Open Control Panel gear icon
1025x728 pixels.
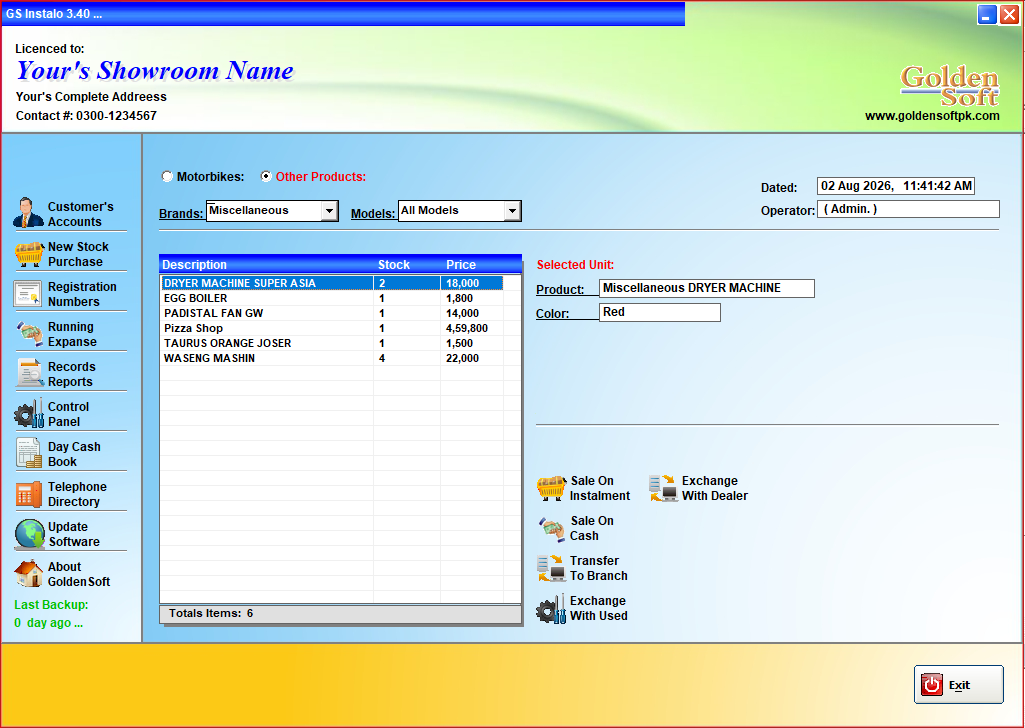pos(29,414)
